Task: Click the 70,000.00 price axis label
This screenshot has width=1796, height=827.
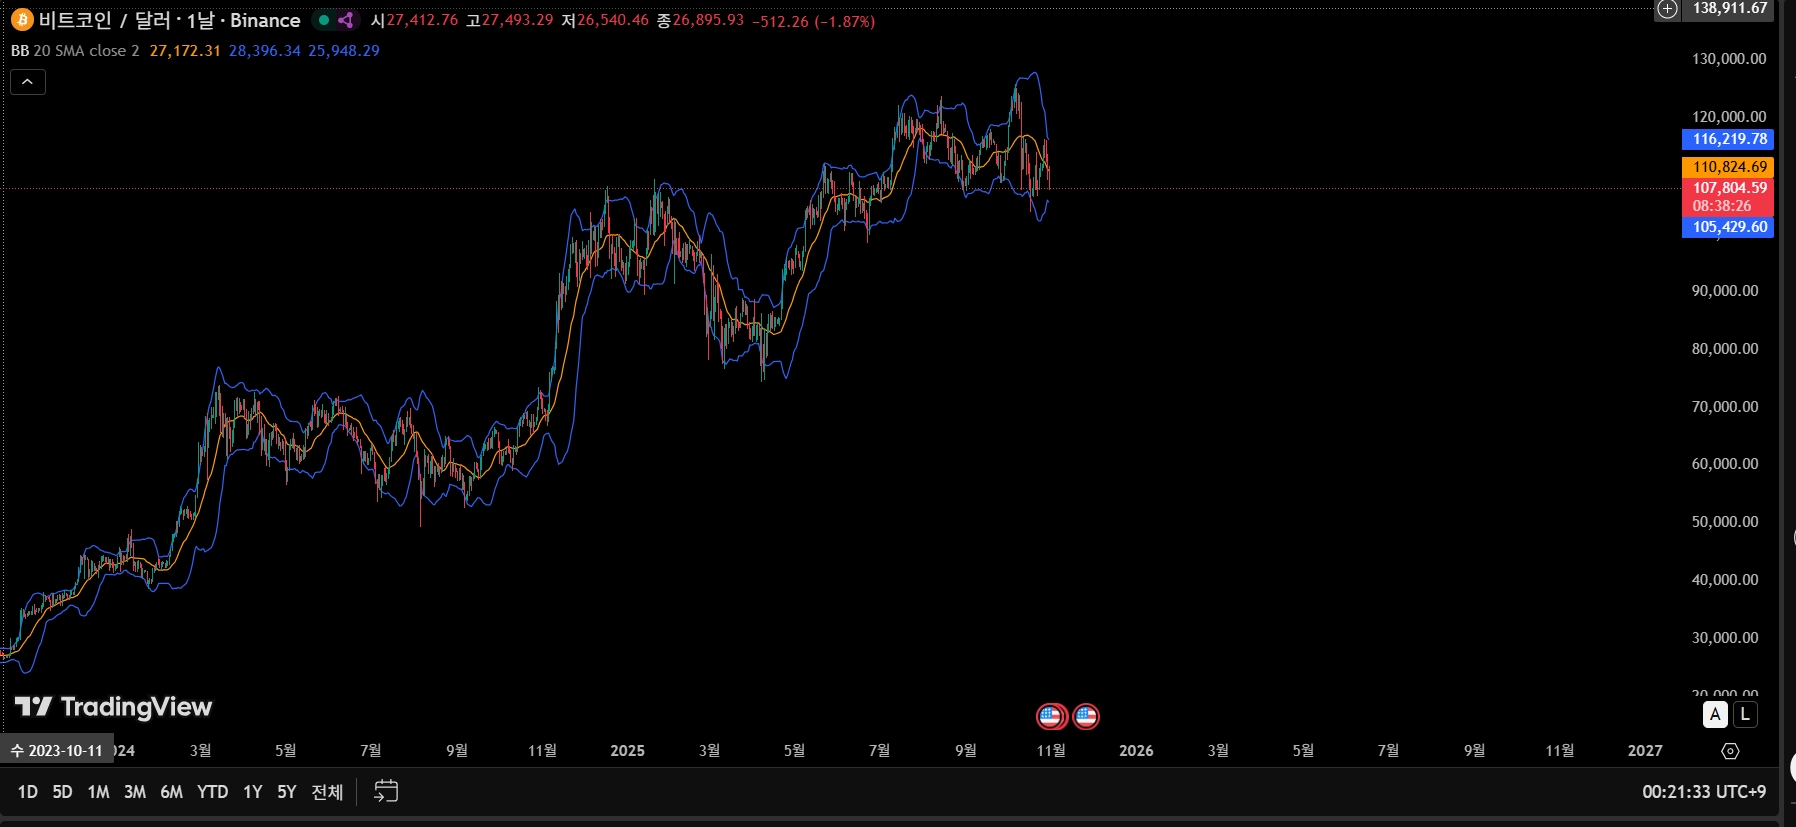Action: click(1725, 407)
